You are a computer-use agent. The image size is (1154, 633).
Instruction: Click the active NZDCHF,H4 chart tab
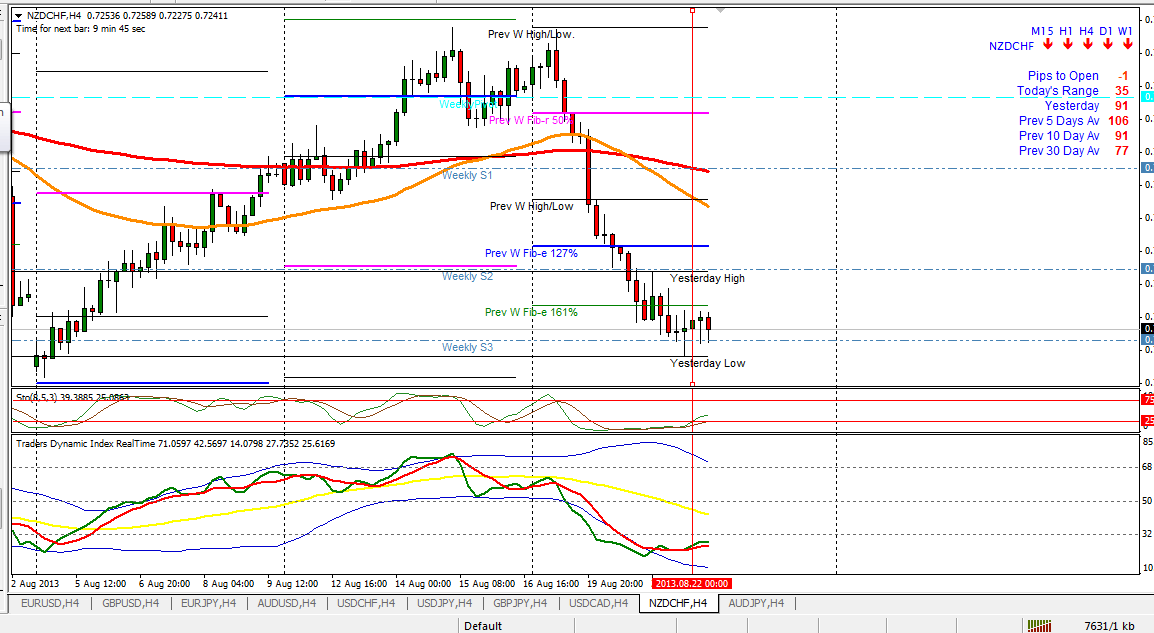click(x=678, y=603)
